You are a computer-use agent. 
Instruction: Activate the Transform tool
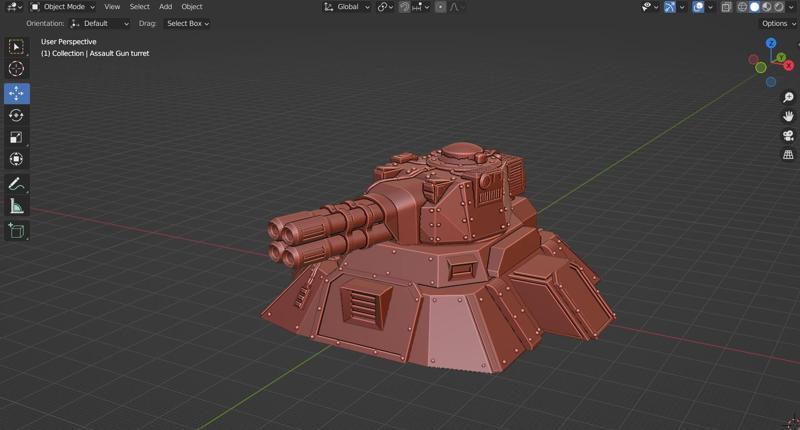[16, 159]
